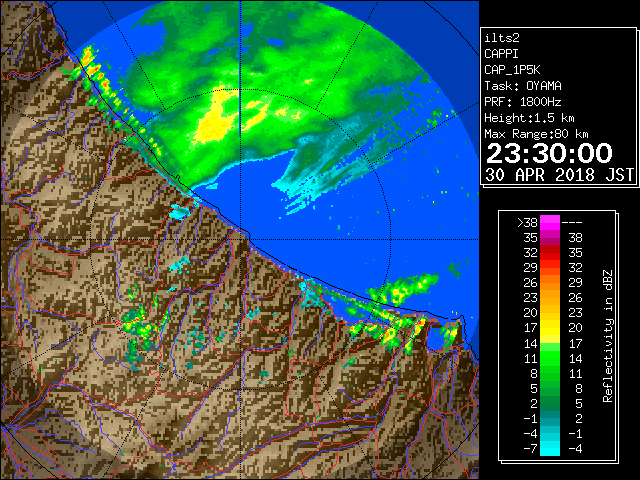The image size is (640, 480).
Task: Pick the cyan -7 dBZ legend swatch
Action: pos(550,449)
